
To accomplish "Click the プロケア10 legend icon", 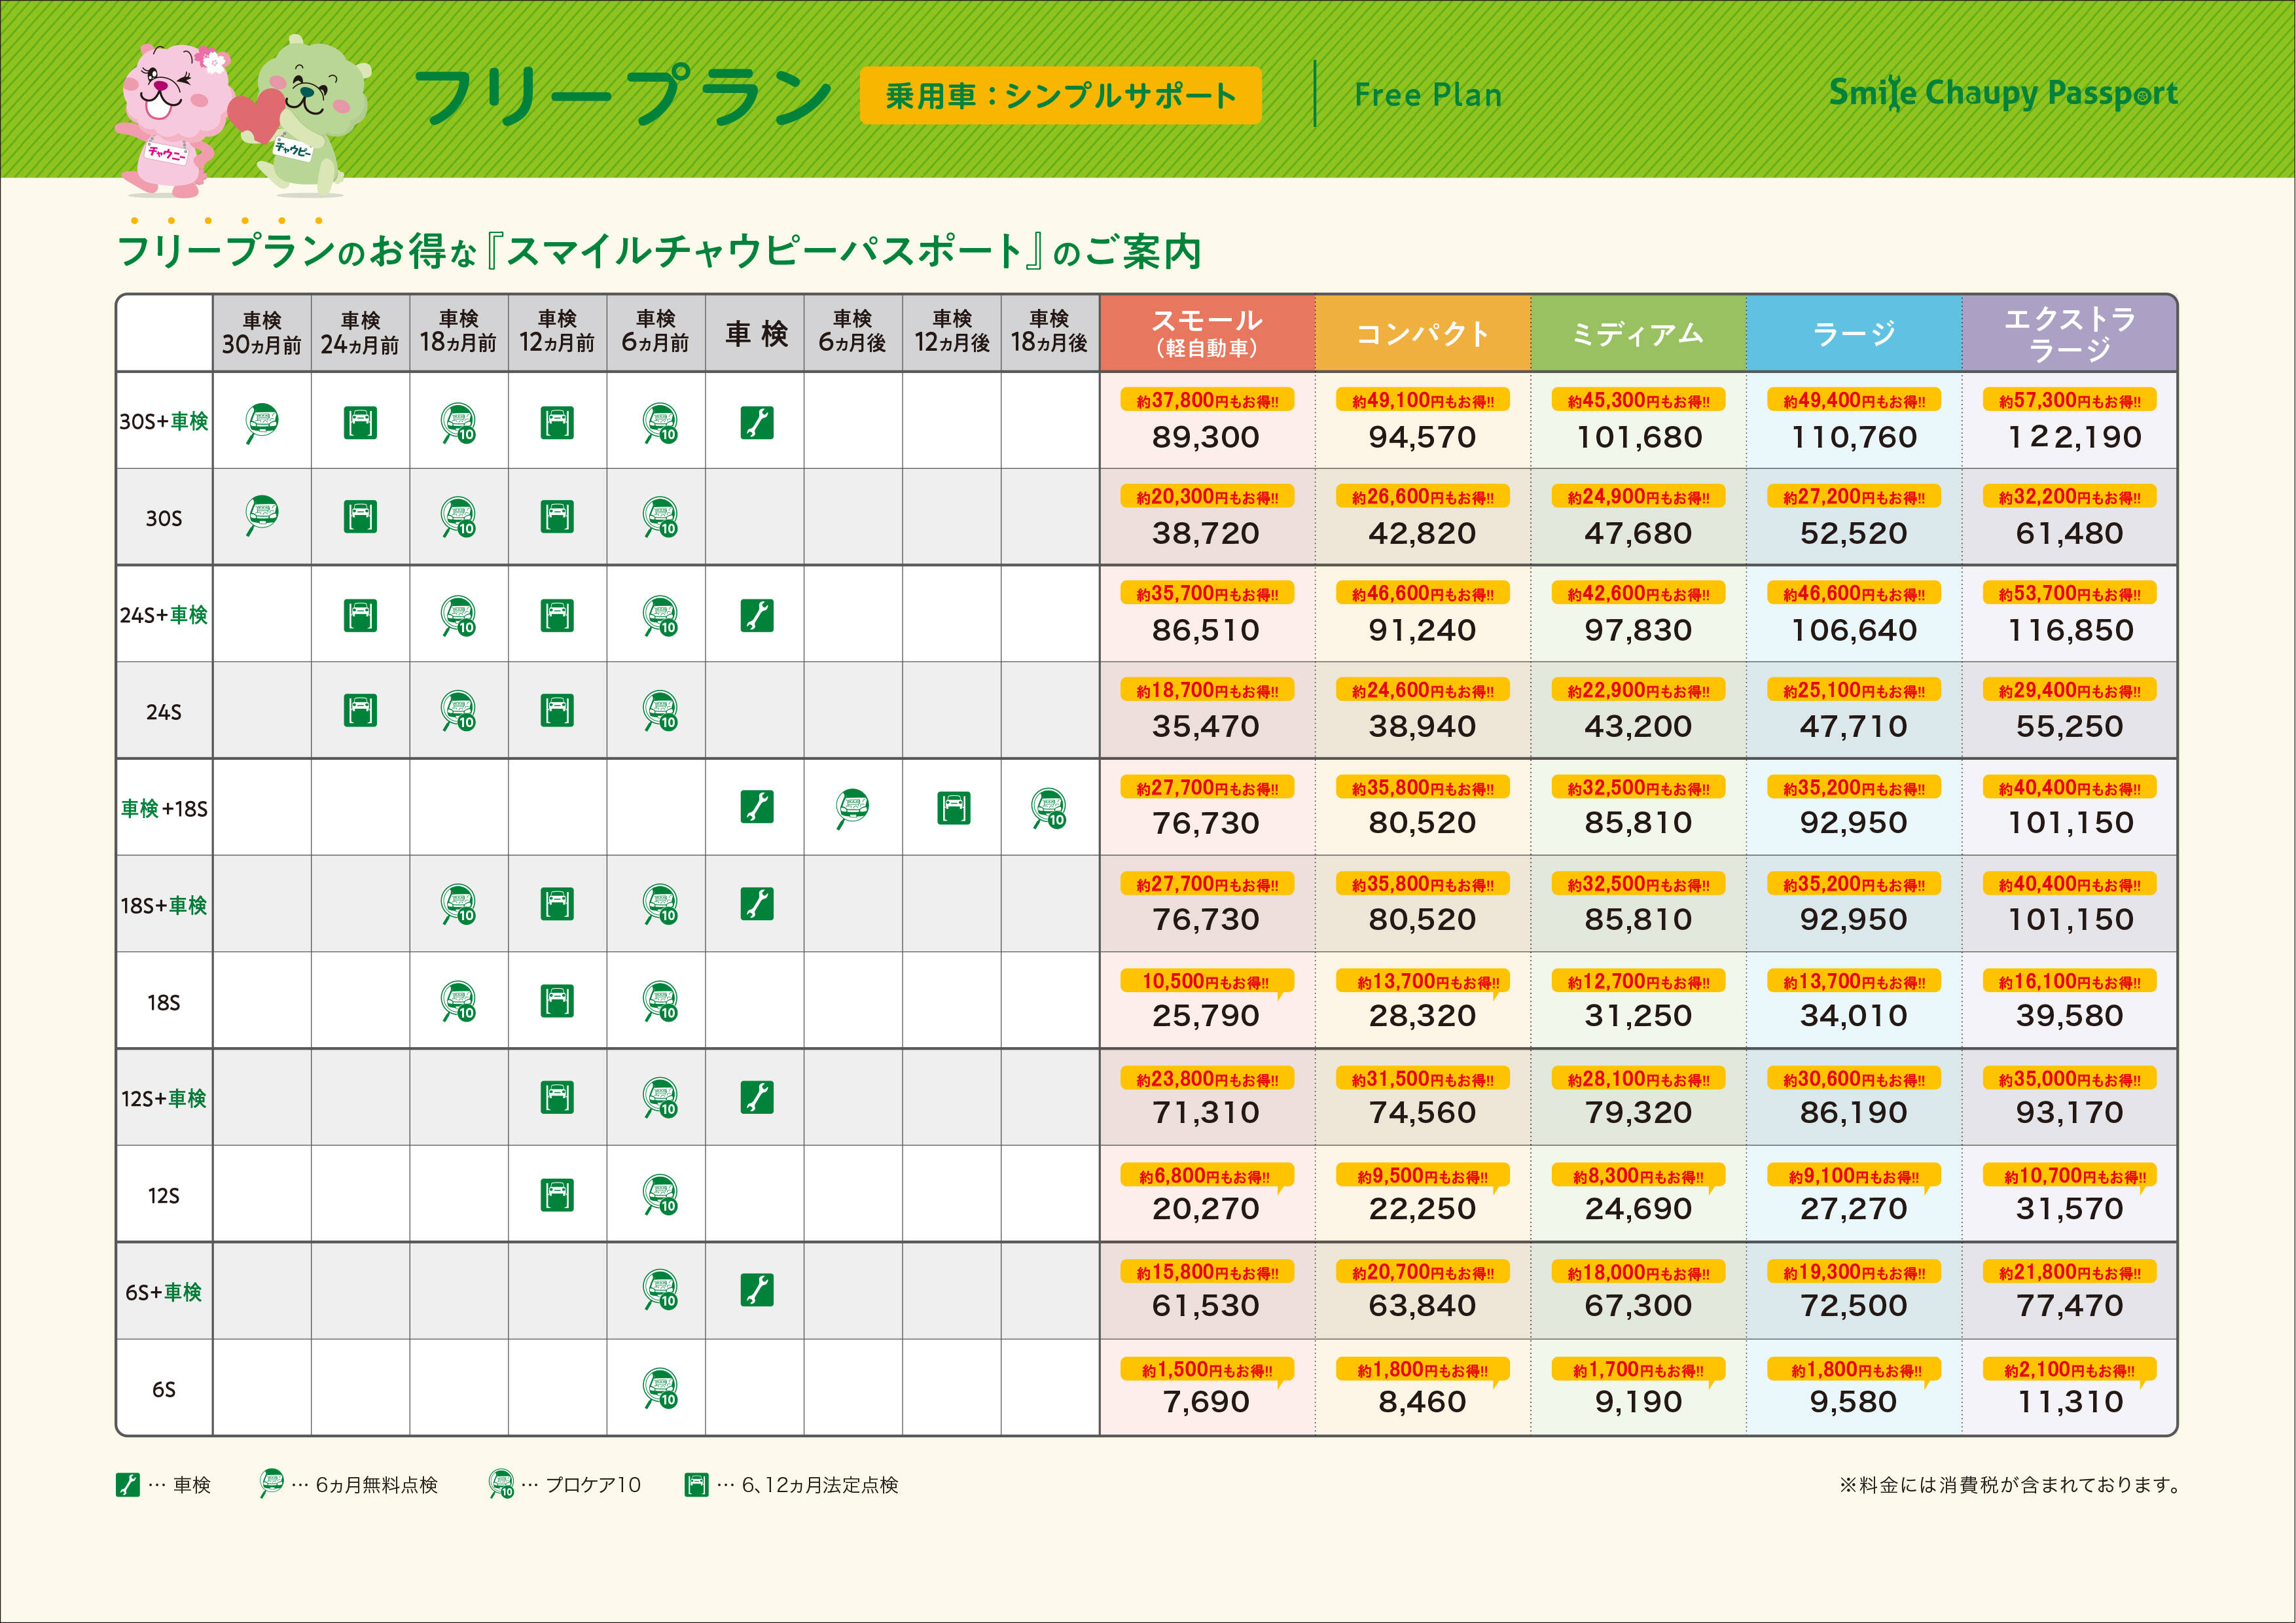I will pos(501,1483).
